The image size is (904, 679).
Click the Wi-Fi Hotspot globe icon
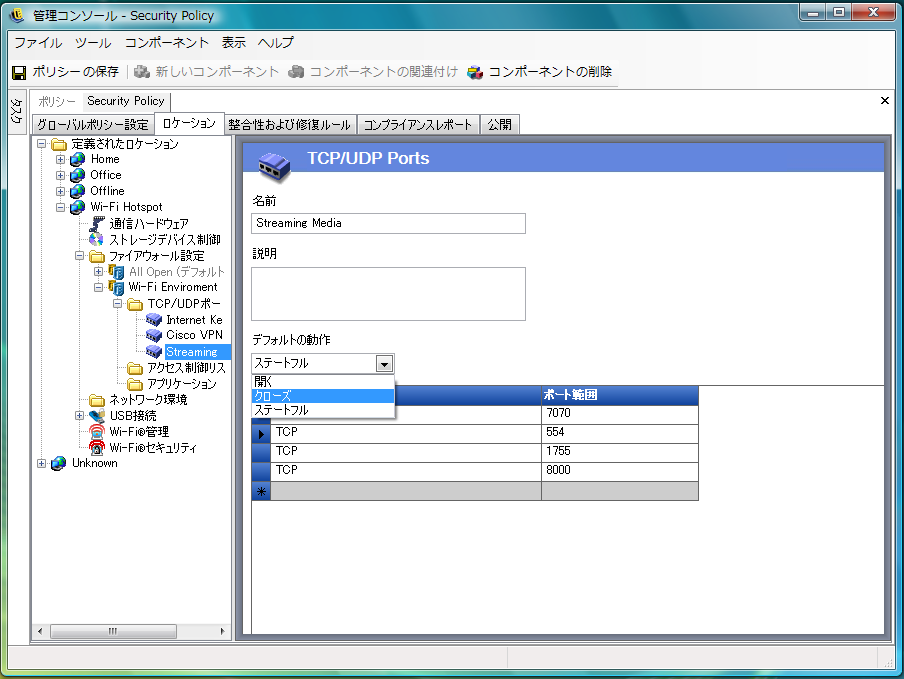point(77,208)
